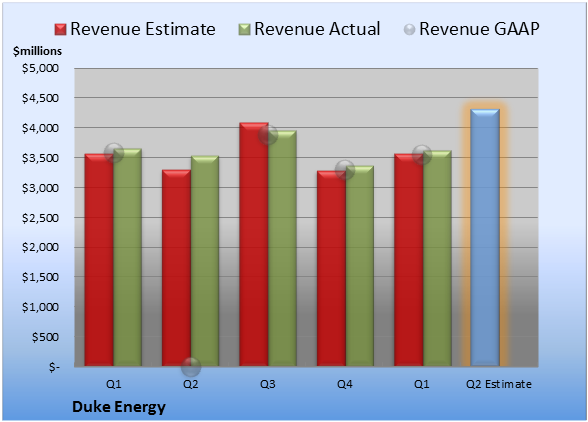Image resolution: width=588 pixels, height=422 pixels.
Task: Click the '$3,500' axis value
Action: (40, 158)
